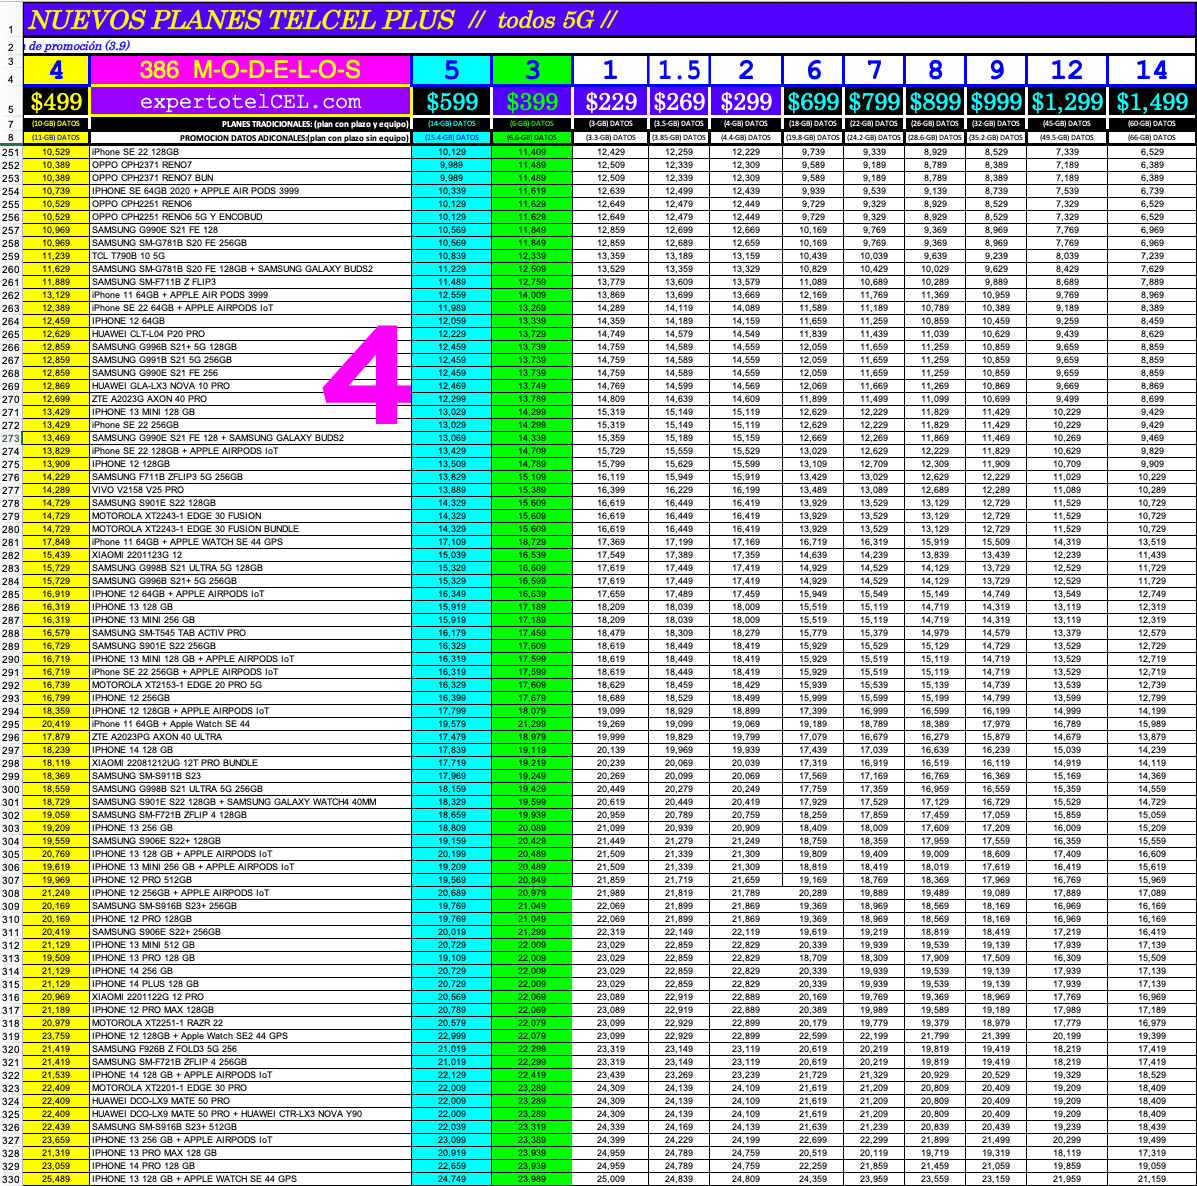The image size is (1197, 1186).
Task: Click the IPHONE 13 128 GB + APPLE WATCH SE 44 GPS cell
Action: click(250, 1179)
